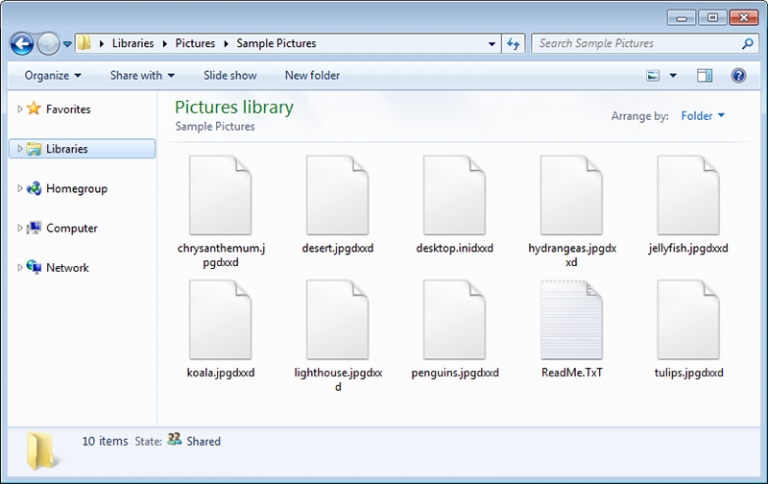Select the desktop.inidxxd file icon
Screen dimensions: 768x484
(x=454, y=196)
